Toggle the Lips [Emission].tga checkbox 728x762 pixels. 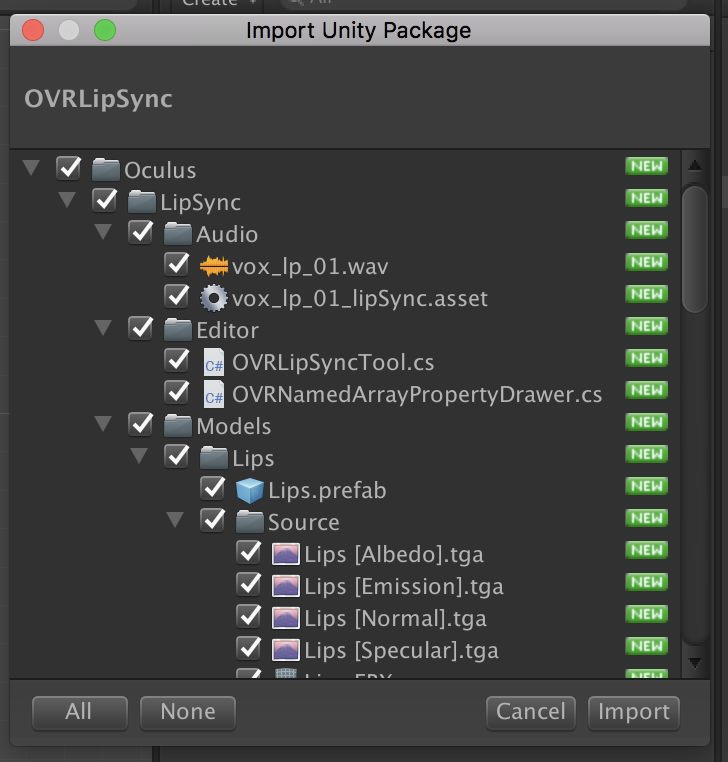pos(248,585)
